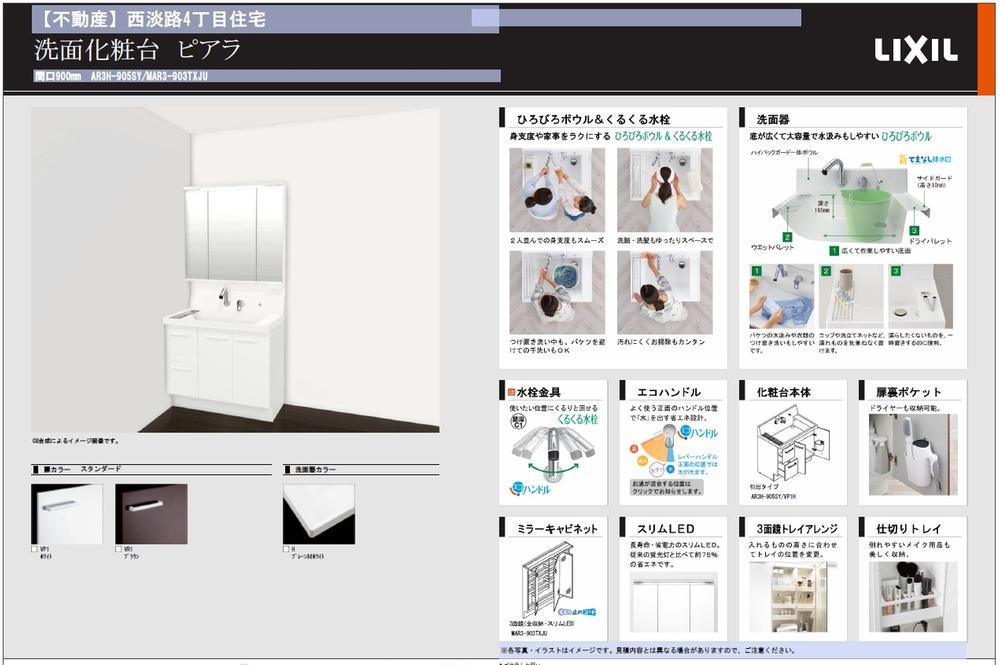Click the 洗面器 section heading
1000x665 pixels.
(x=773, y=119)
